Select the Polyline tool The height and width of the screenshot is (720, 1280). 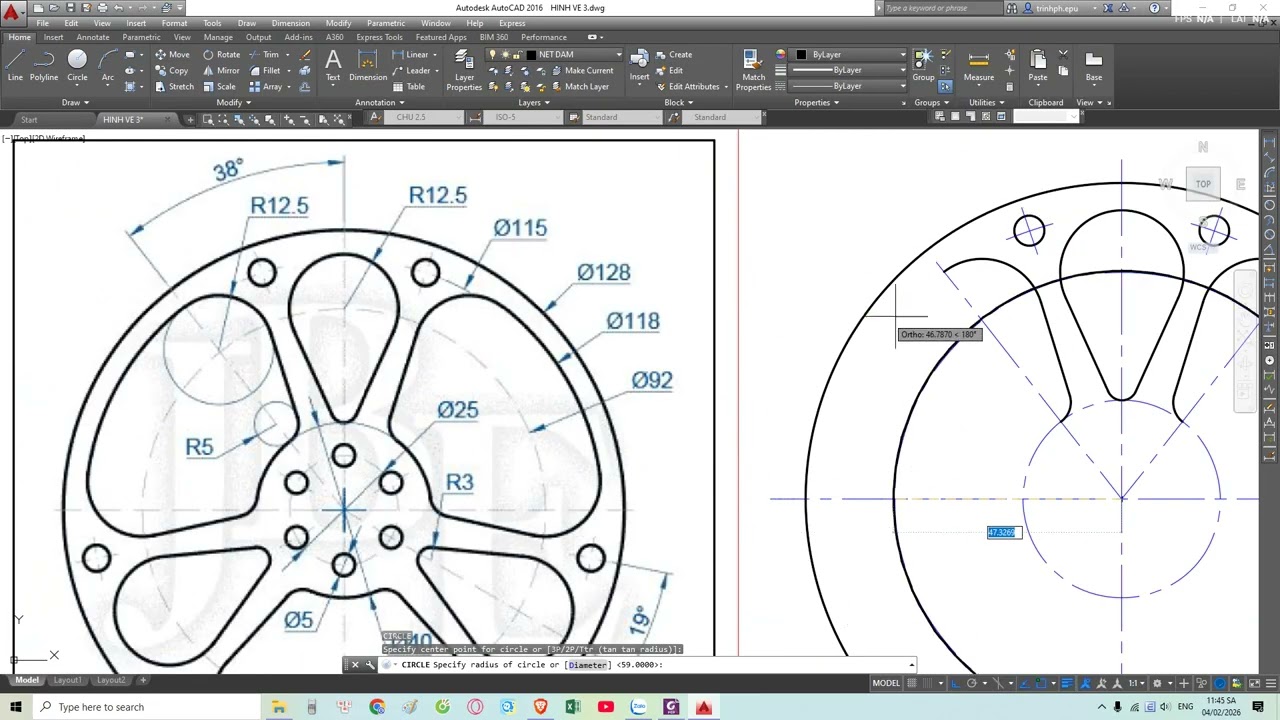pyautogui.click(x=44, y=64)
